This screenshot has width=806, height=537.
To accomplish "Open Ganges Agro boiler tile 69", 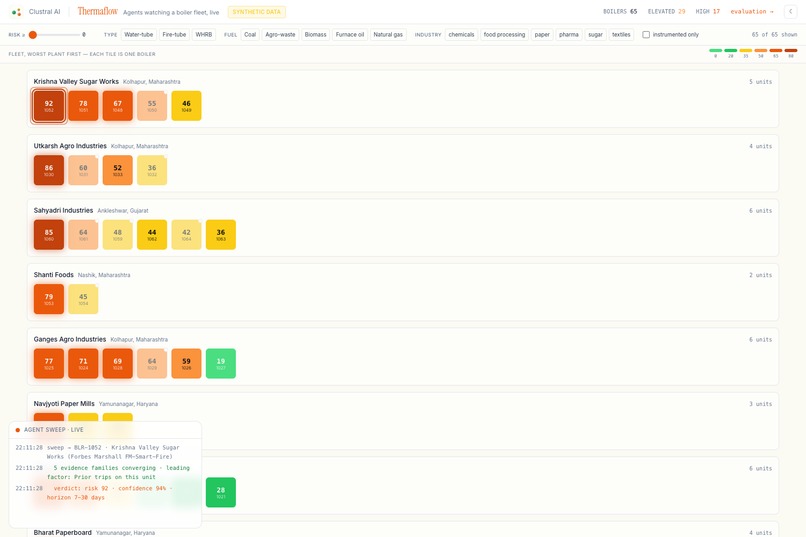I will tap(118, 363).
